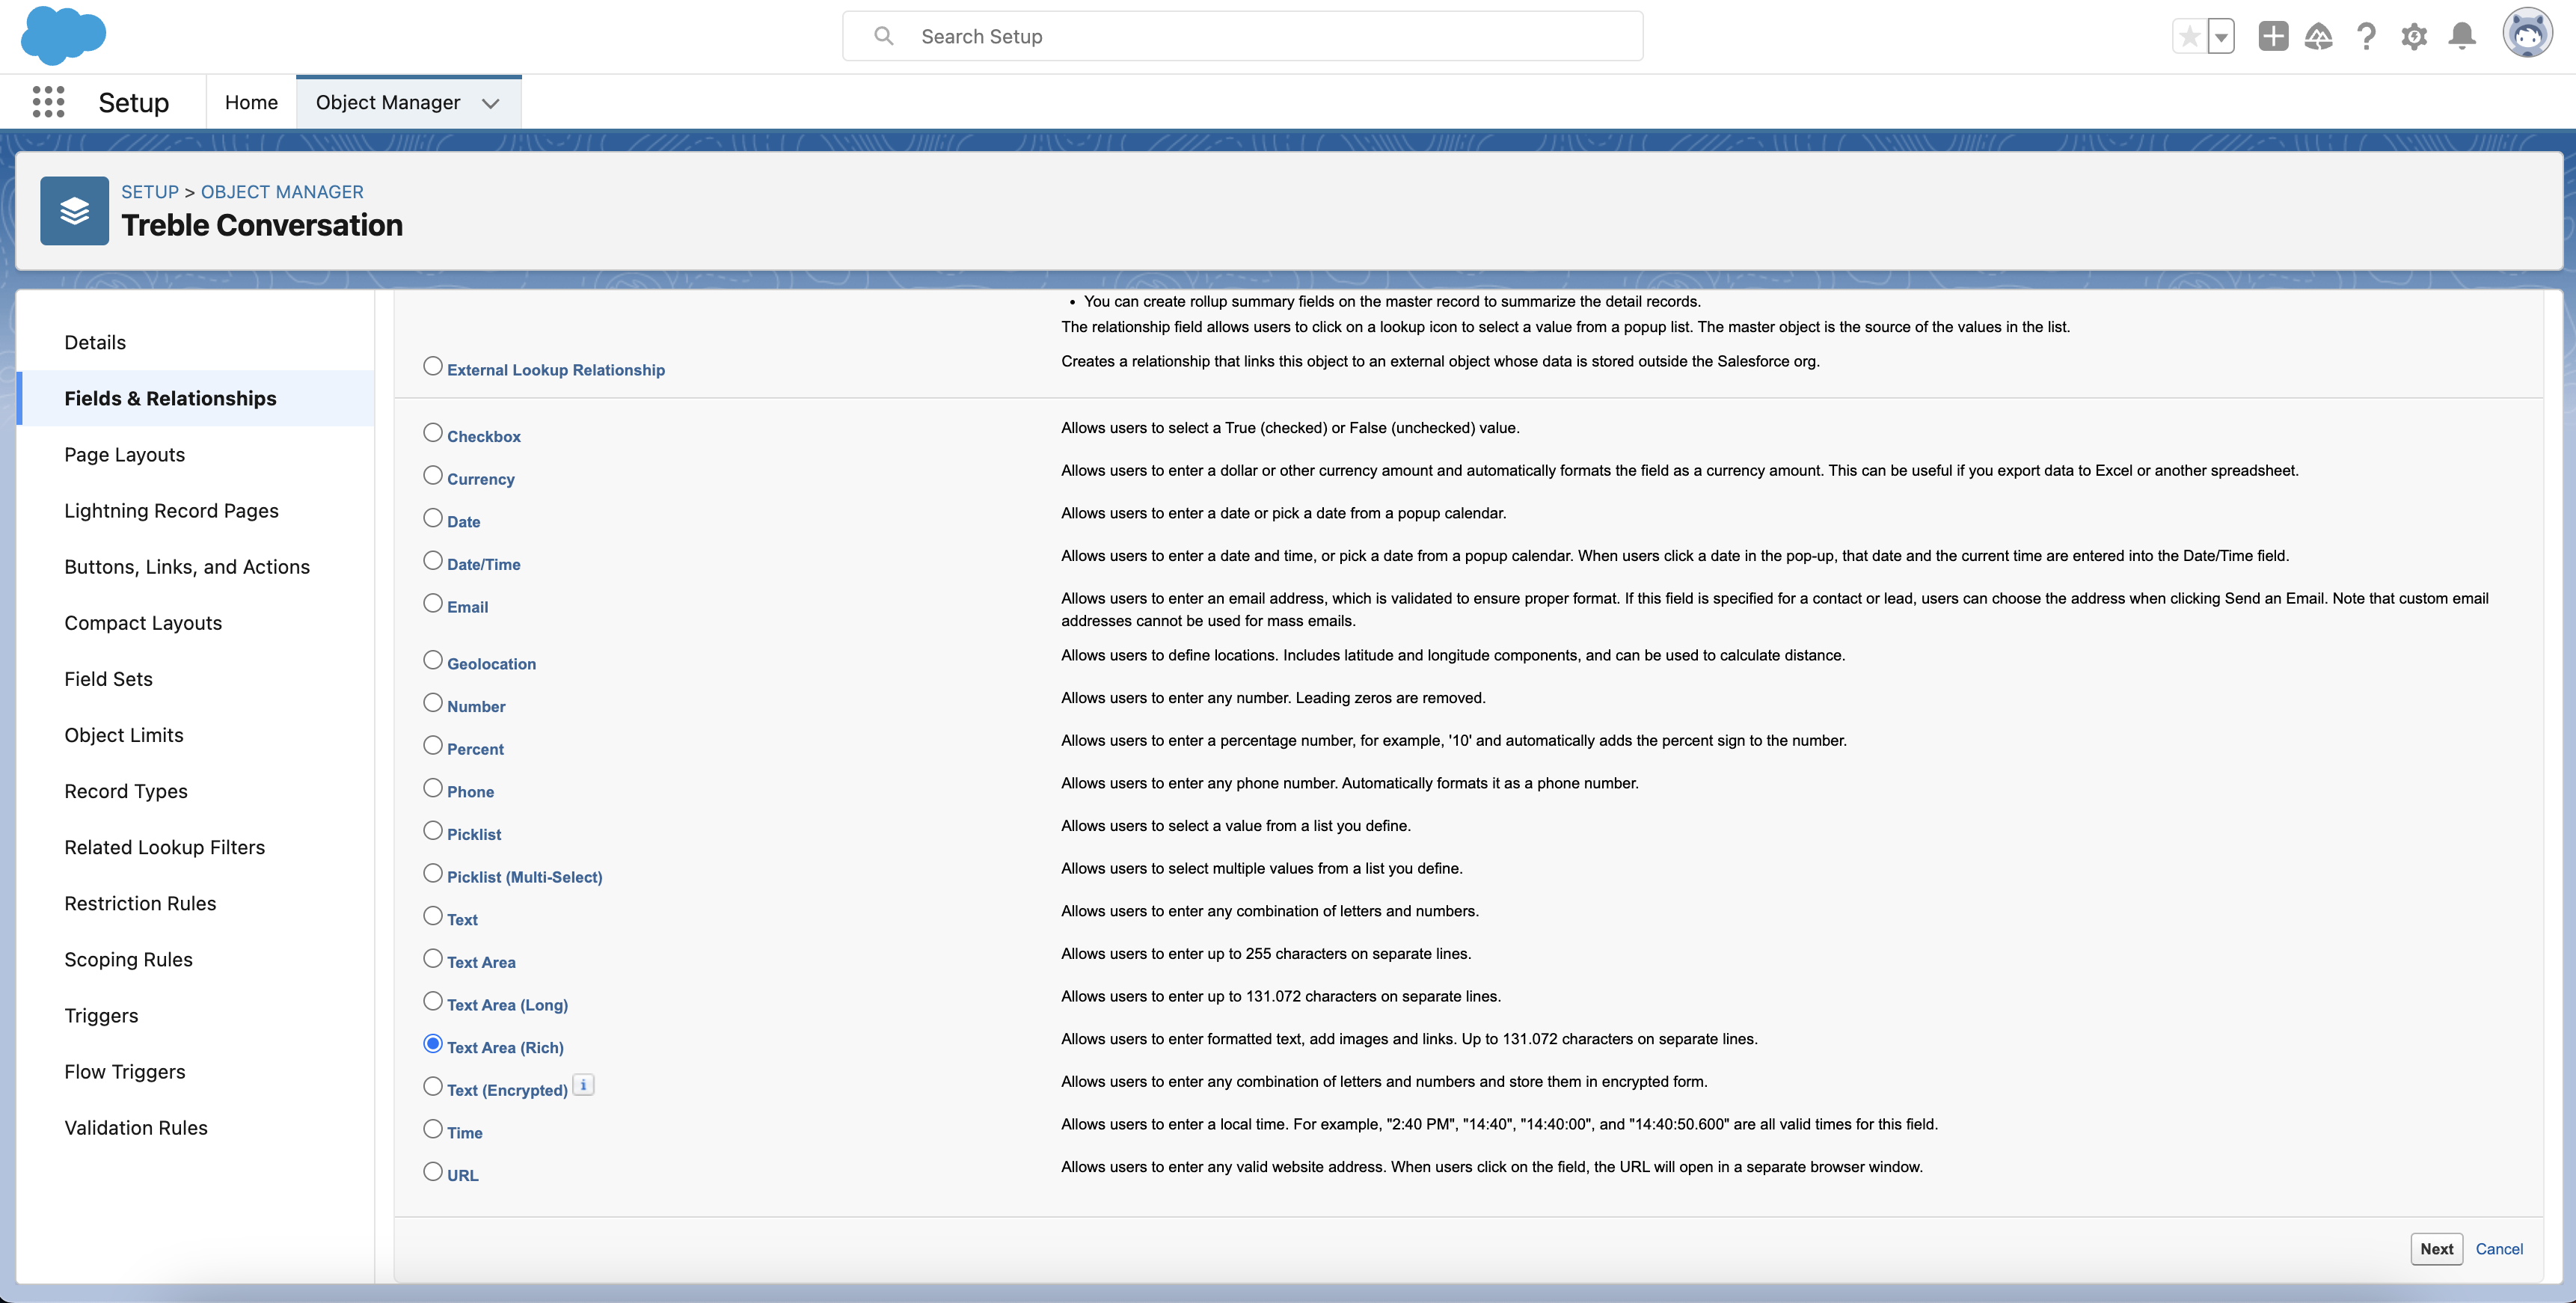This screenshot has width=2576, height=1303.
Task: Focus the Search Setup field
Action: click(x=1242, y=36)
